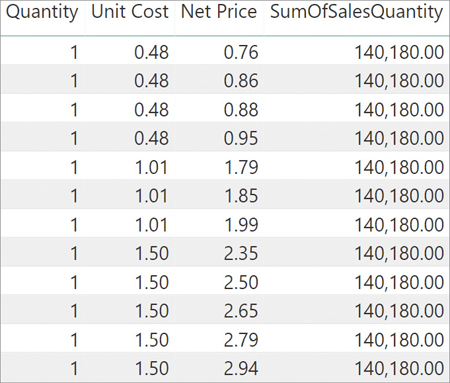Select Net Price cell 2.50
450x383 pixels.
coord(241,282)
